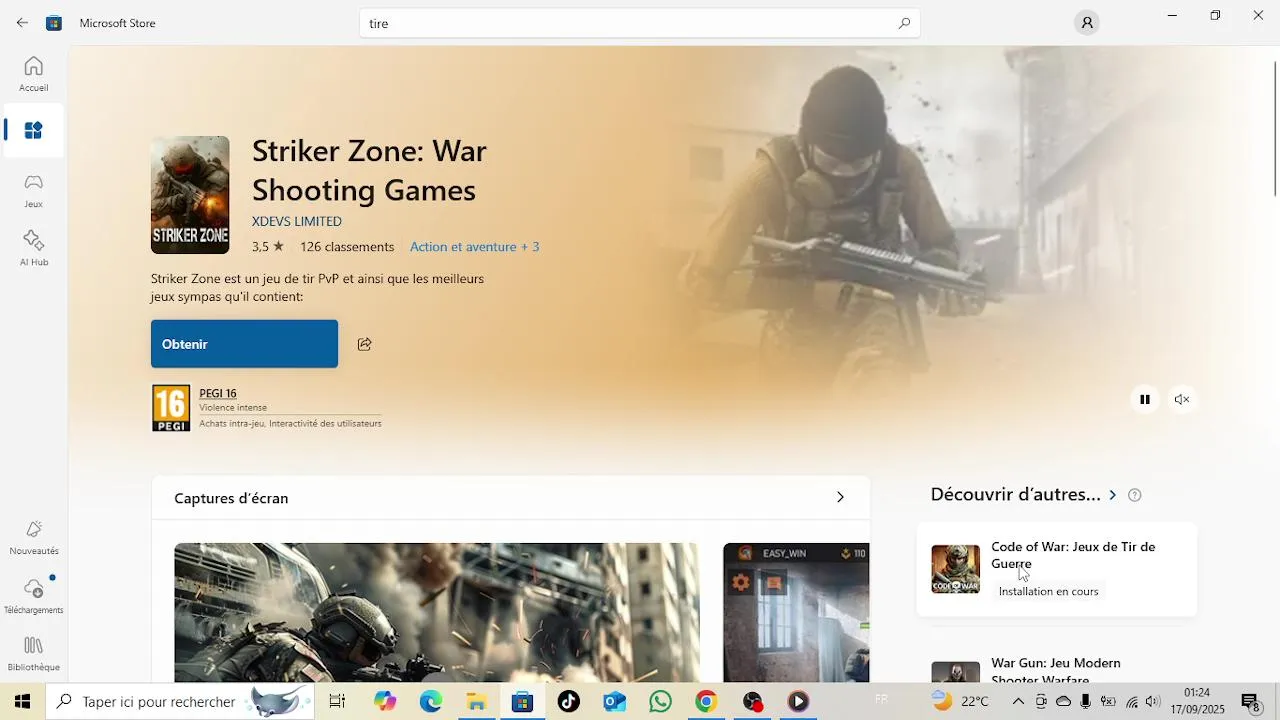The height and width of the screenshot is (720, 1280).
Task: Click the taskbar search box
Action: (x=180, y=701)
